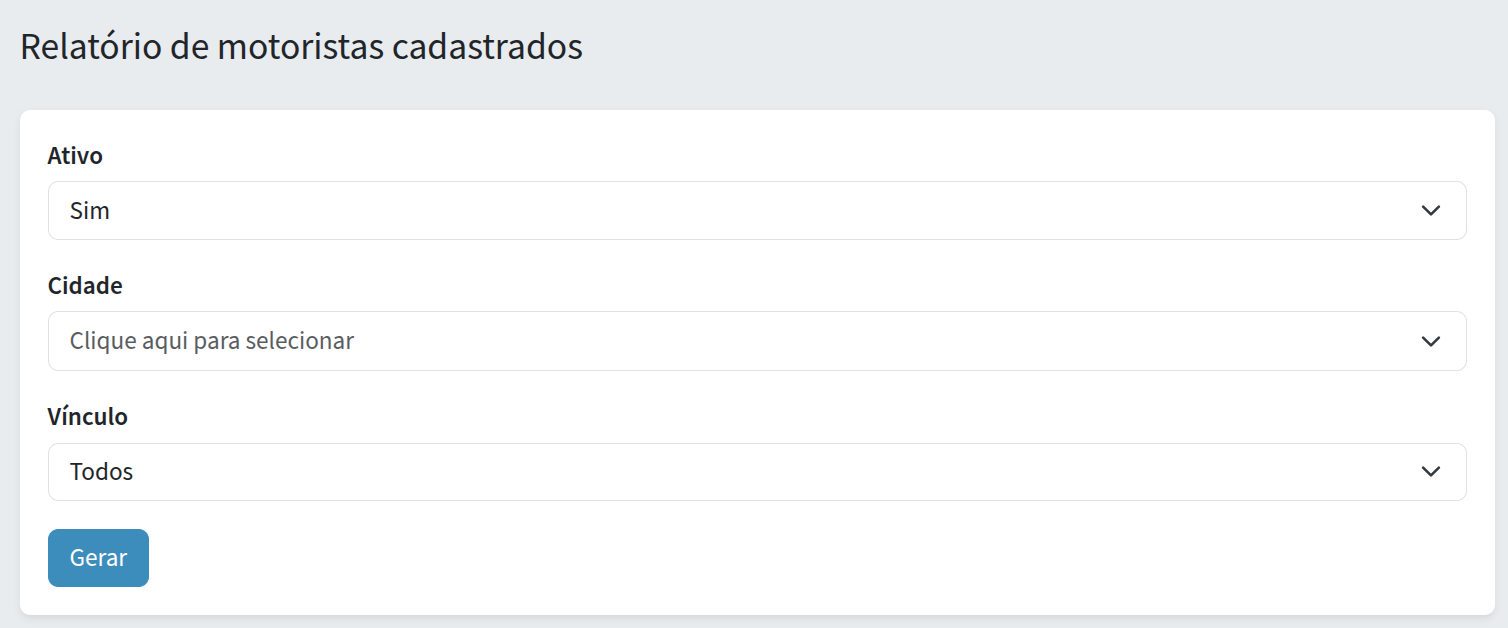
Task: Click the Gerar button
Action: 98,558
